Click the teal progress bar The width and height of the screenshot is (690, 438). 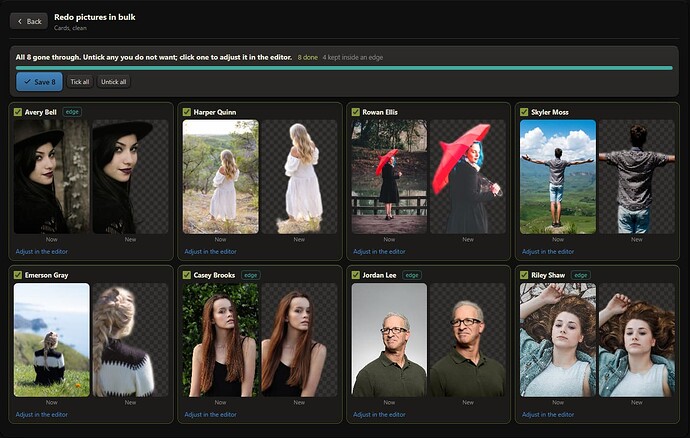(344, 68)
